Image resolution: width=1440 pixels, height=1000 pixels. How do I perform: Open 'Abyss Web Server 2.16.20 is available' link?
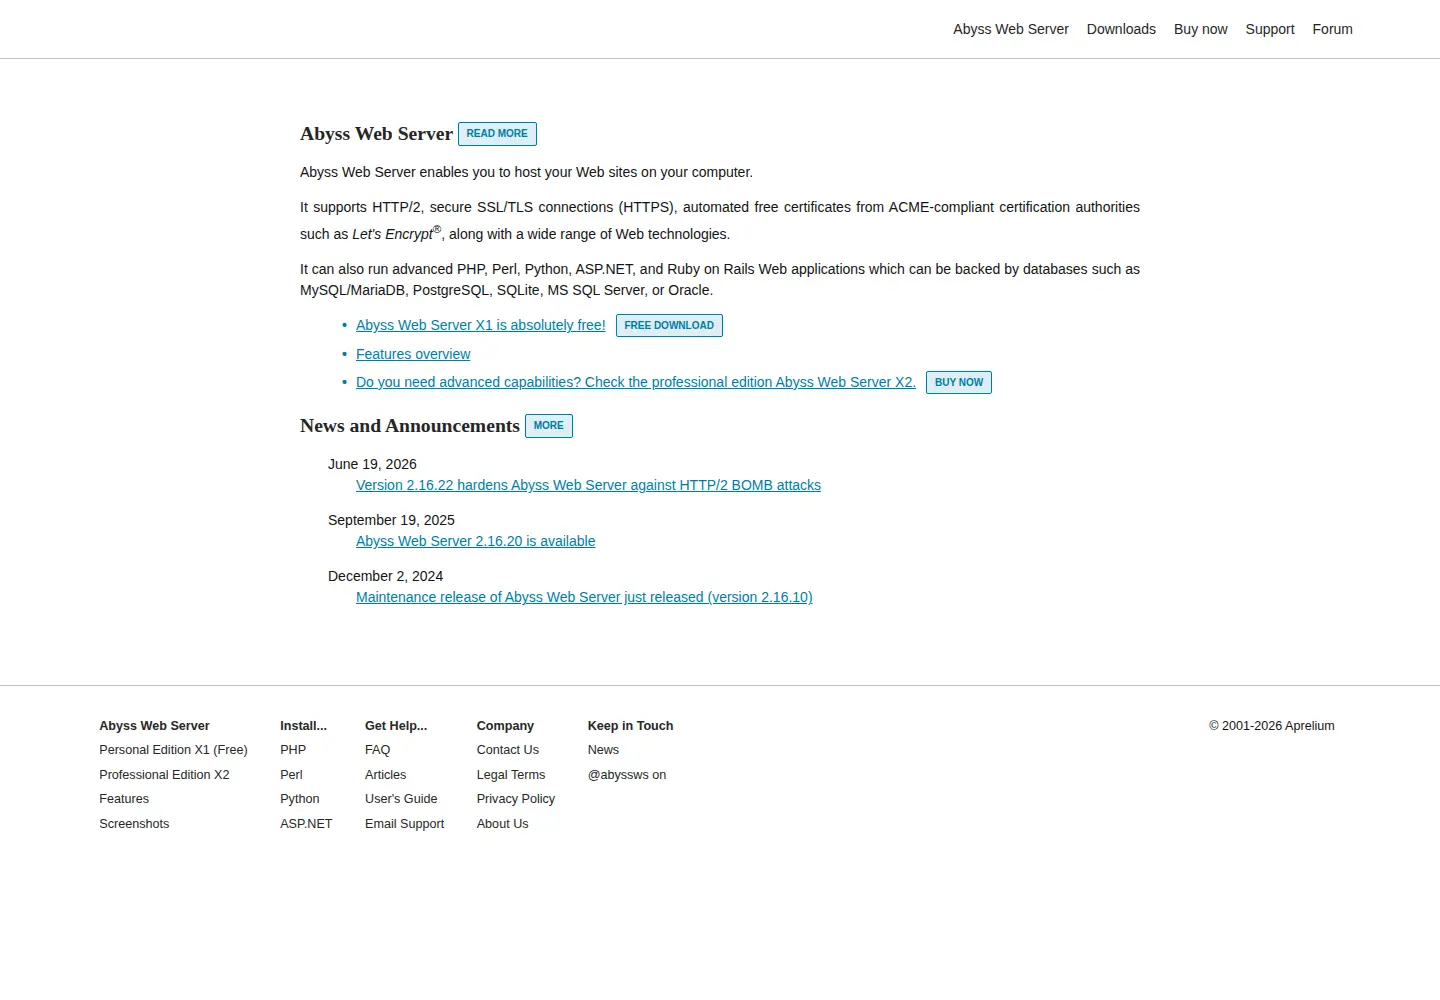475,541
